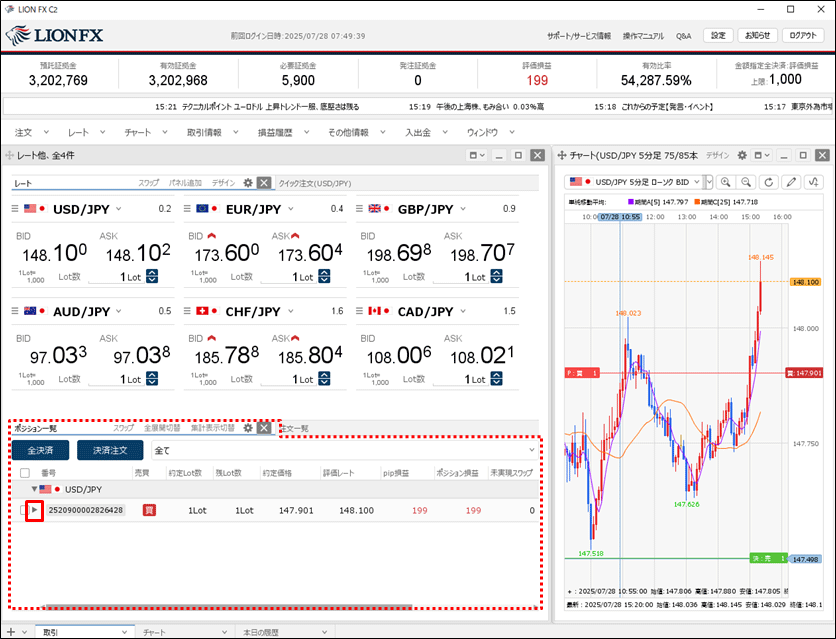Check the box for position 2520900002826428
Screen dimensions: 836x639
pos(24,510)
